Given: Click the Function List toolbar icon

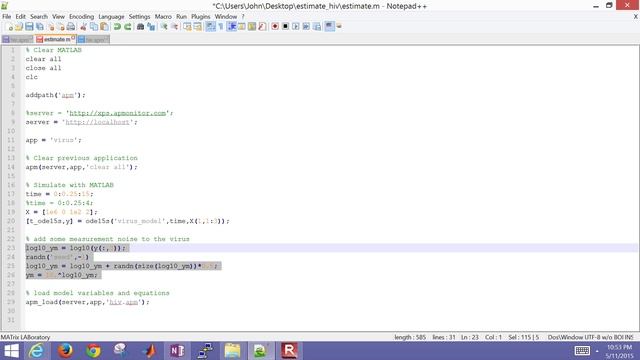Looking at the screenshot, I should [x=262, y=27].
